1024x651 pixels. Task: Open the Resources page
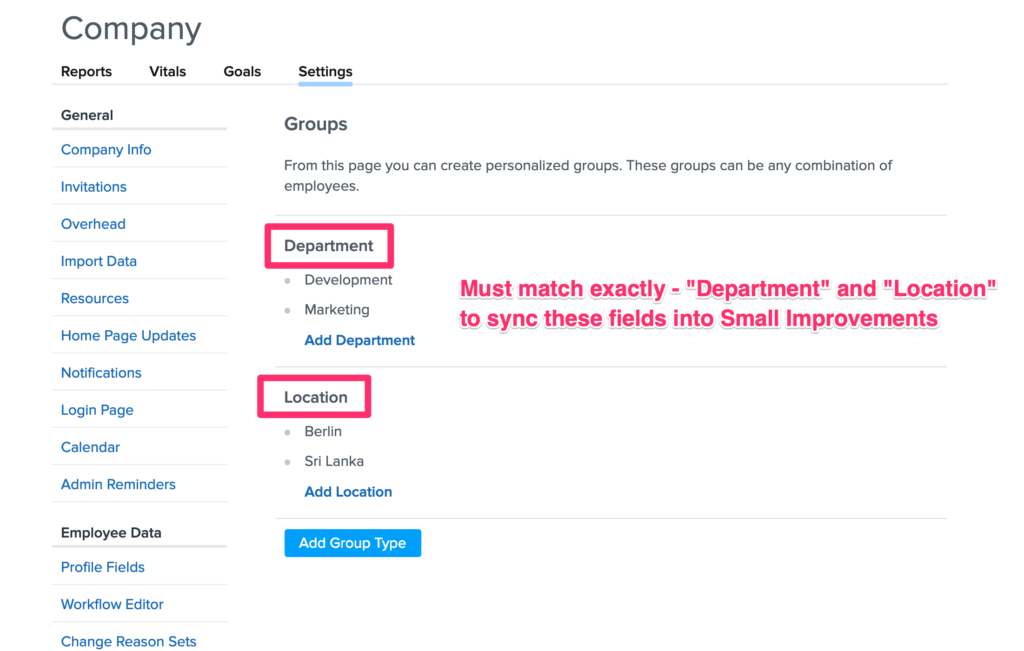(94, 298)
